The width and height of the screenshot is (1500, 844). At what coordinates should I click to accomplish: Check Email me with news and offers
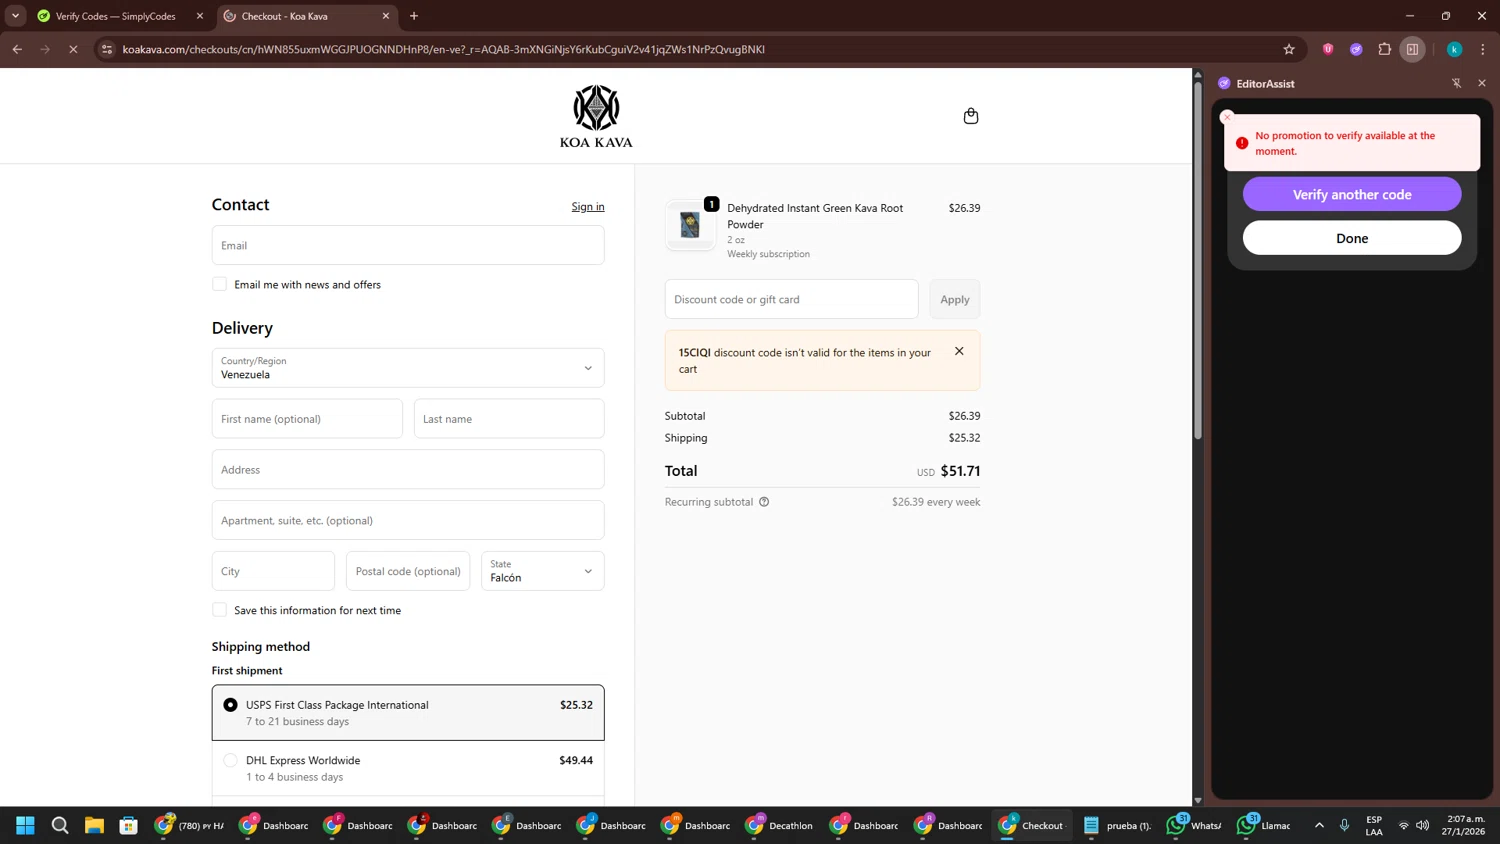pyautogui.click(x=219, y=284)
